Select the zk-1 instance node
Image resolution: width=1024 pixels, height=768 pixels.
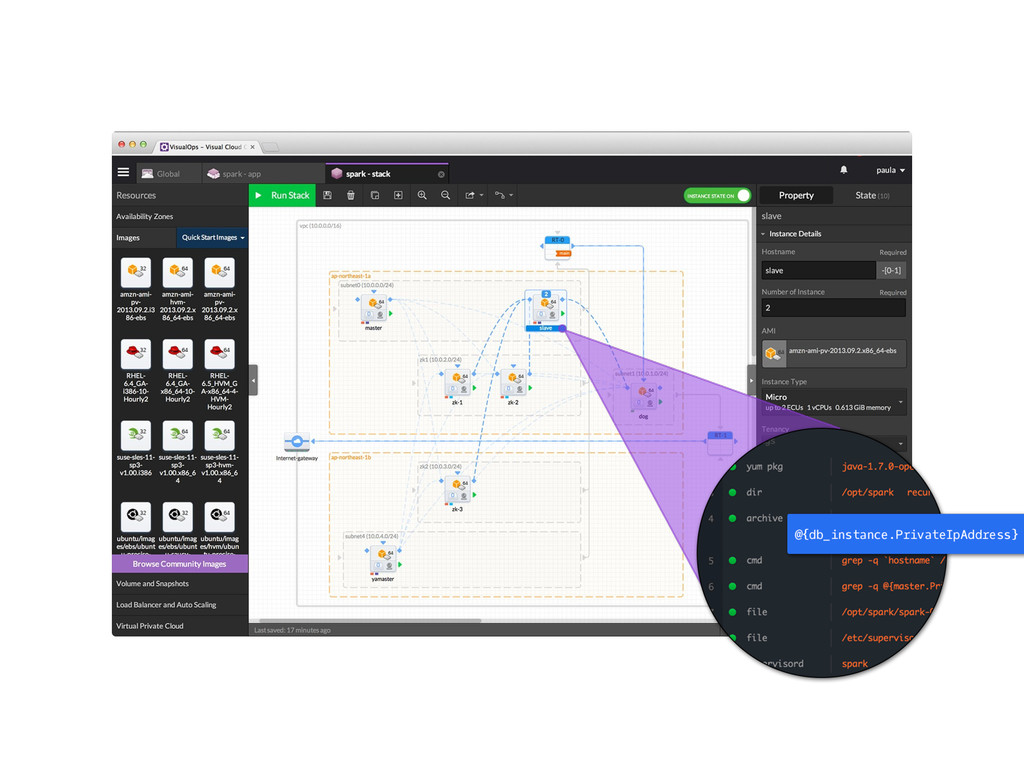457,384
